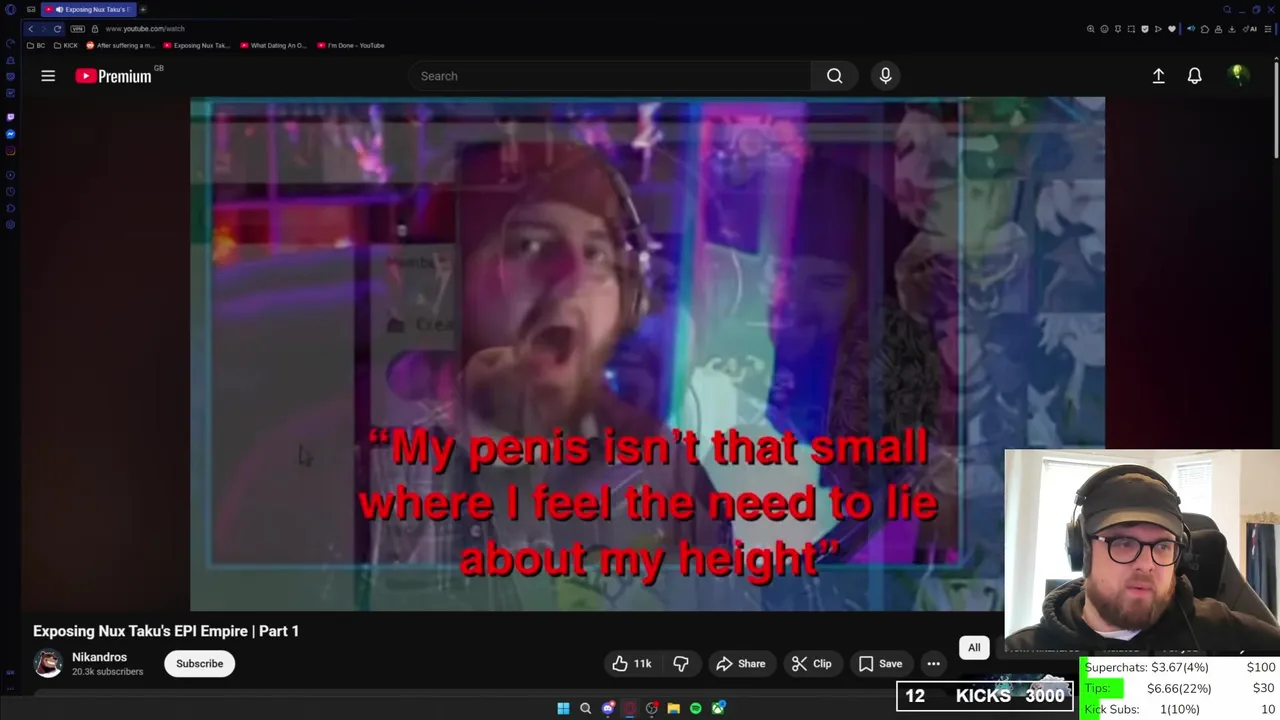Viewport: 1280px width, 720px height.
Task: Open the KICK bookmarks folder
Action: click(66, 45)
